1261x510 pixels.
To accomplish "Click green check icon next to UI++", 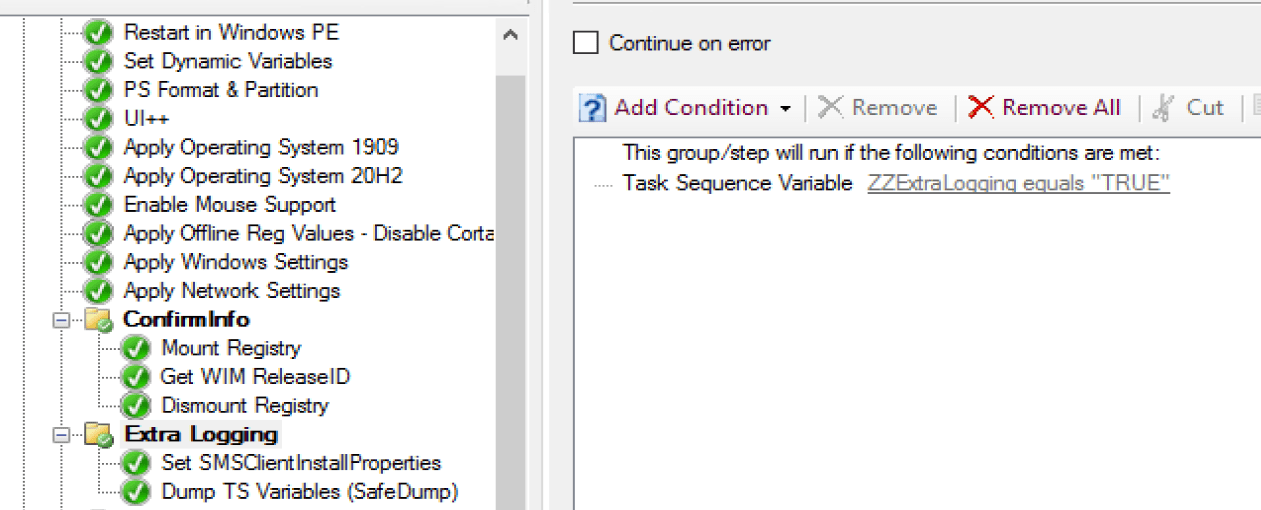I will pos(97,118).
